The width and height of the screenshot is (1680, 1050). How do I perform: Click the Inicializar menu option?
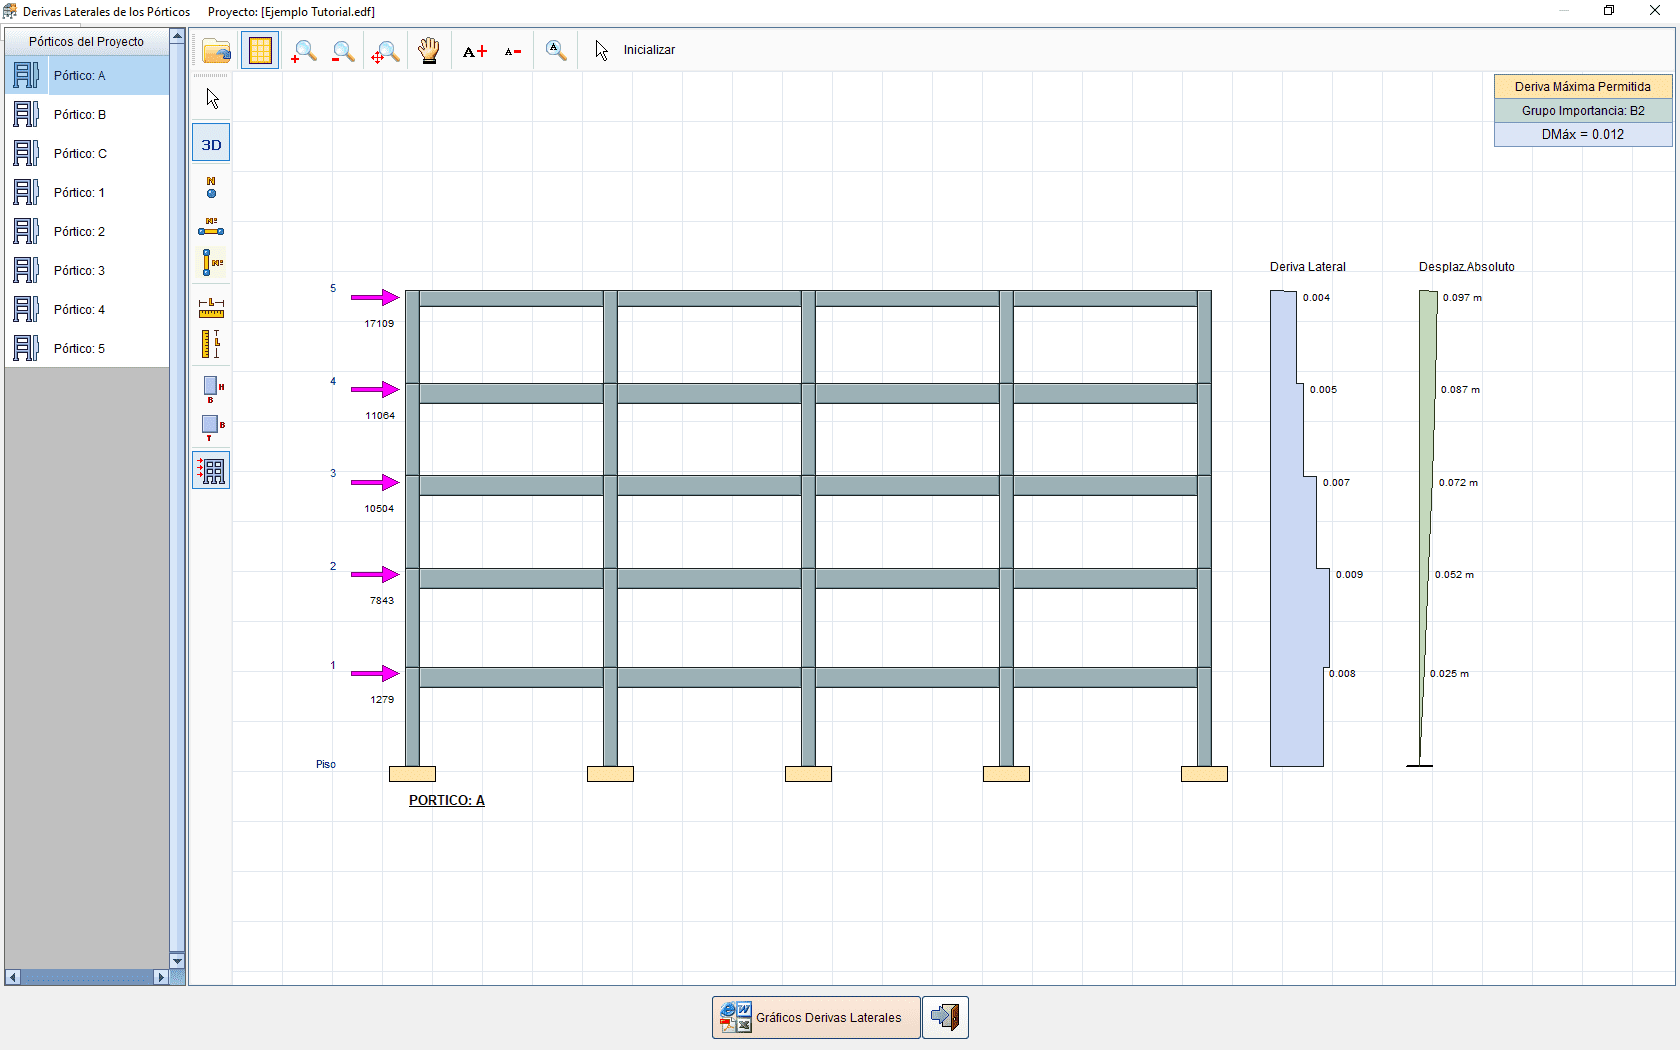(649, 49)
